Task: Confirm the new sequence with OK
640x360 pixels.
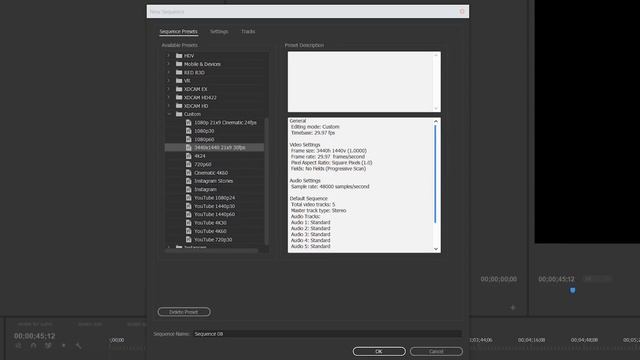Action: (x=379, y=351)
